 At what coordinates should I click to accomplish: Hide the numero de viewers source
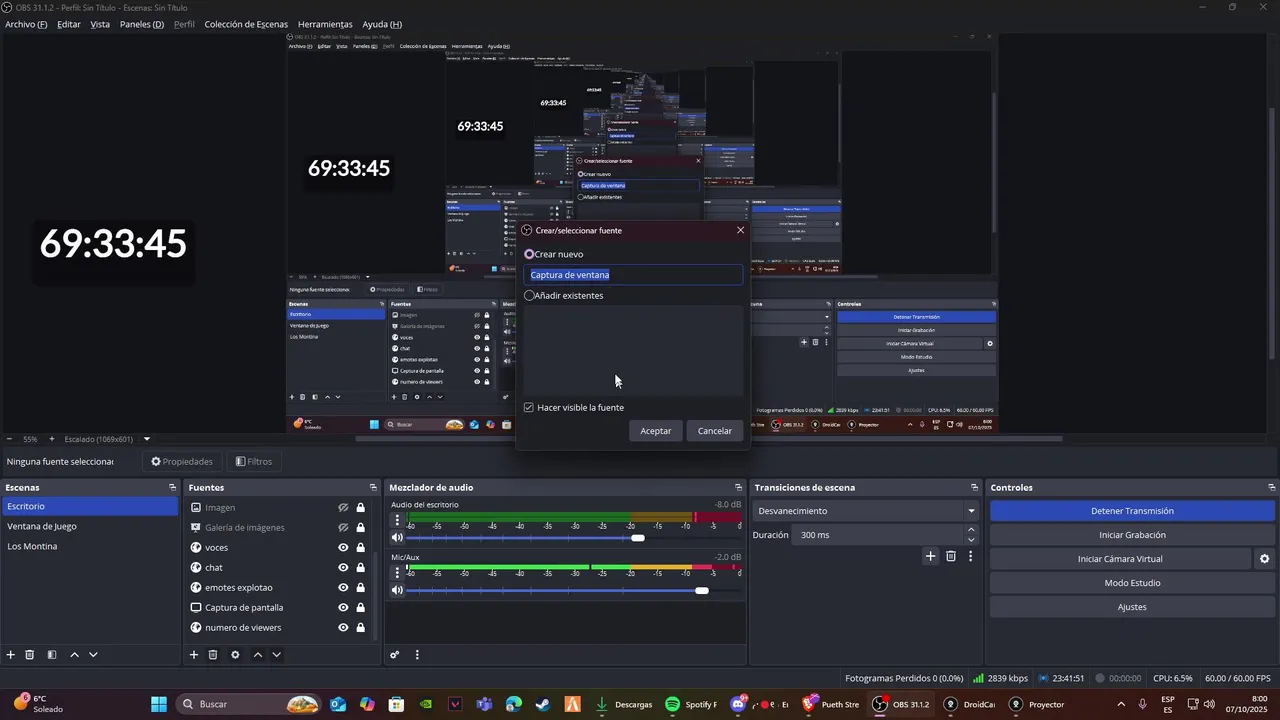pos(343,627)
